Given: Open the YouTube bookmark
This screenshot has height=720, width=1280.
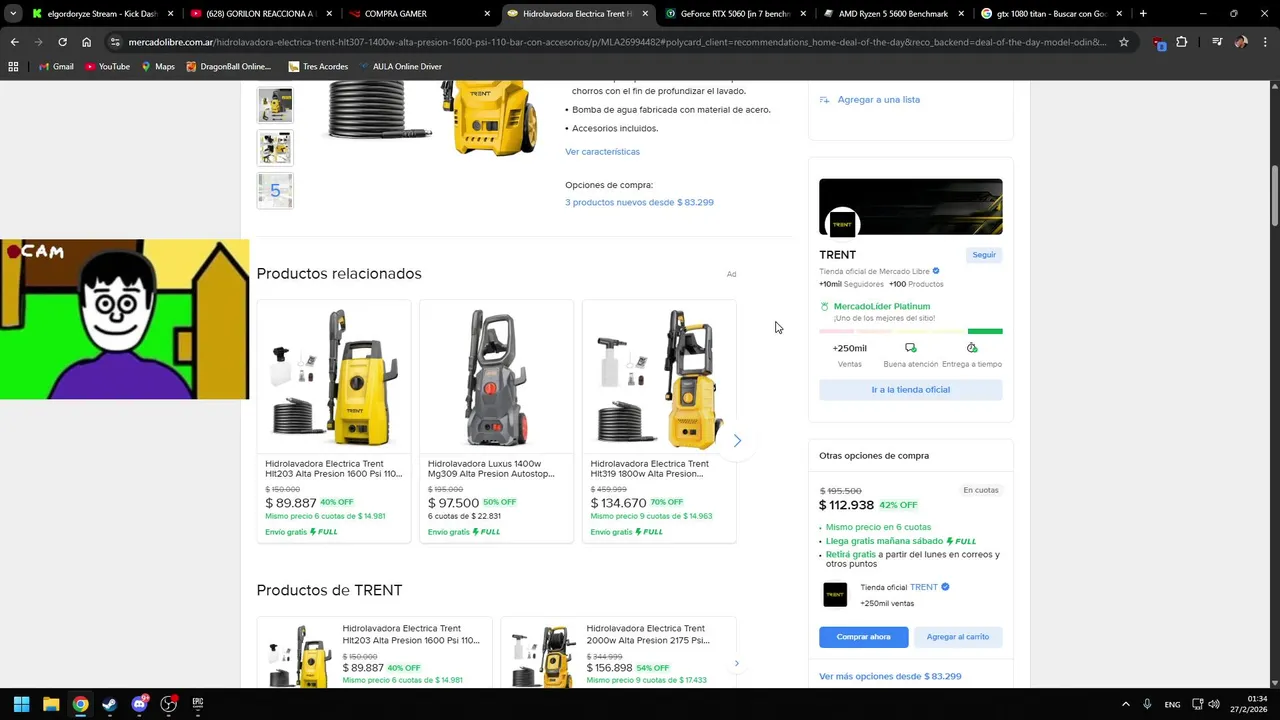Looking at the screenshot, I should click(107, 66).
